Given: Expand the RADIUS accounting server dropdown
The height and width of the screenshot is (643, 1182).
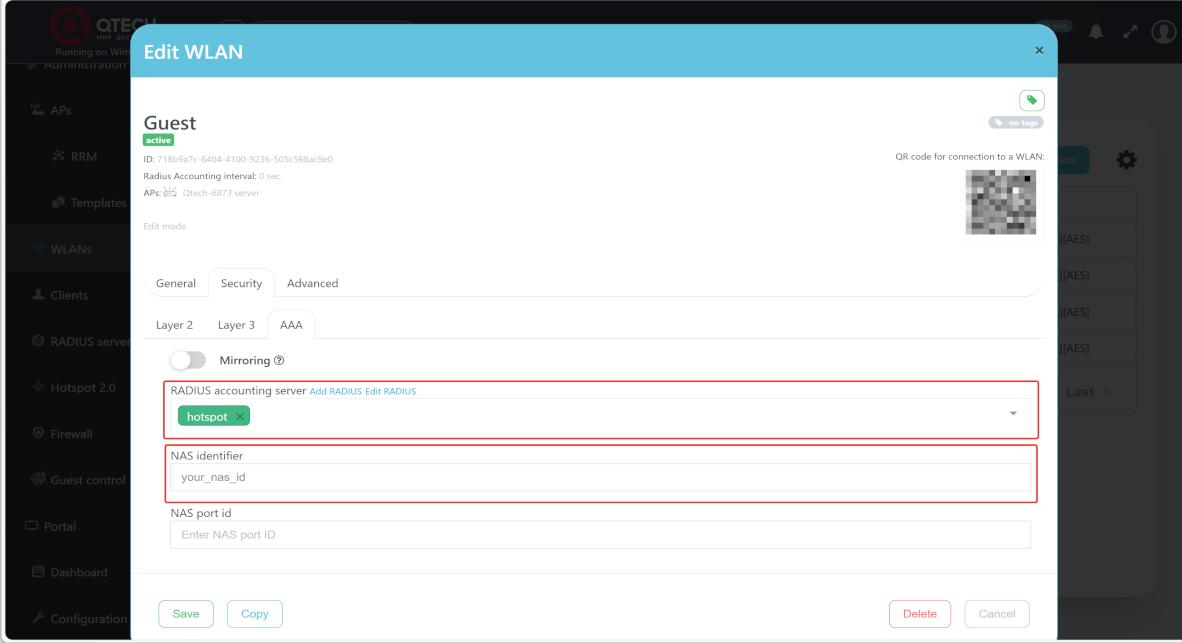Looking at the screenshot, I should (x=1012, y=414).
